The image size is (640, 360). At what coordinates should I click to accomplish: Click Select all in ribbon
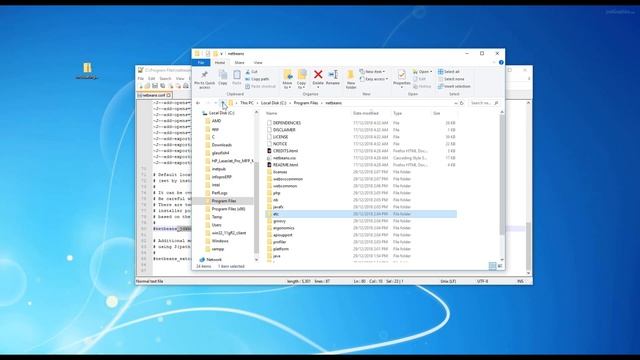[449, 71]
